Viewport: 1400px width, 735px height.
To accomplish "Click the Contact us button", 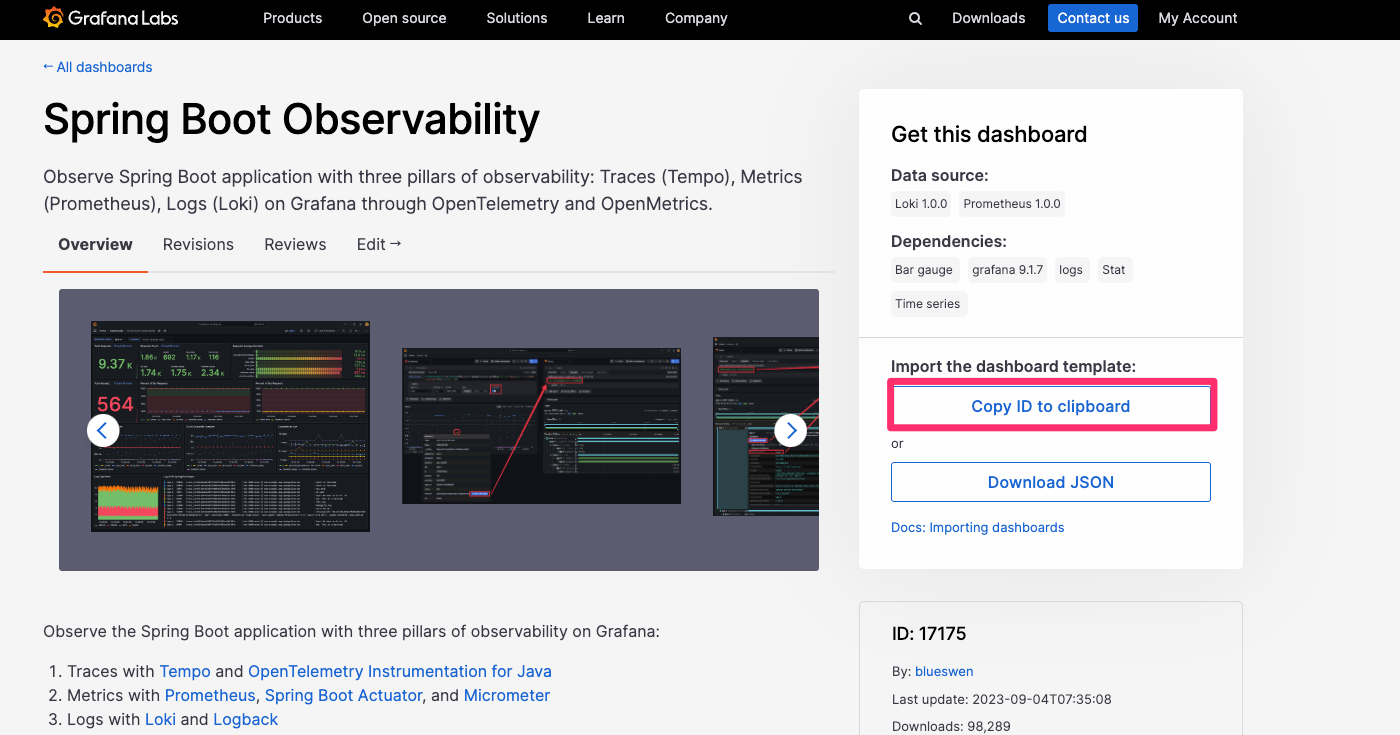I will pos(1093,18).
